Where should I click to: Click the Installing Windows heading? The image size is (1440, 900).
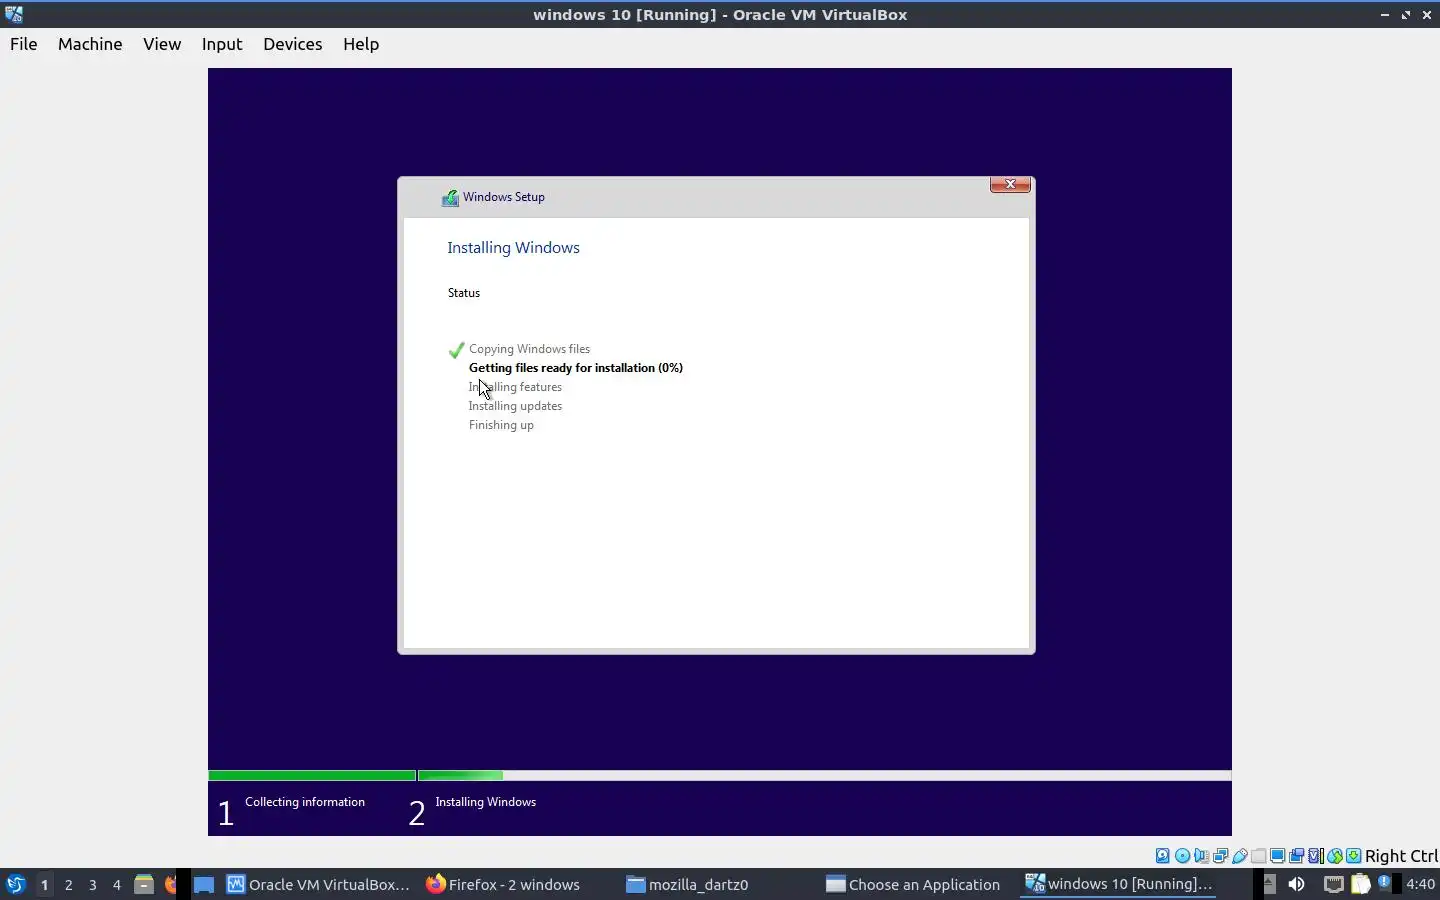(513, 248)
